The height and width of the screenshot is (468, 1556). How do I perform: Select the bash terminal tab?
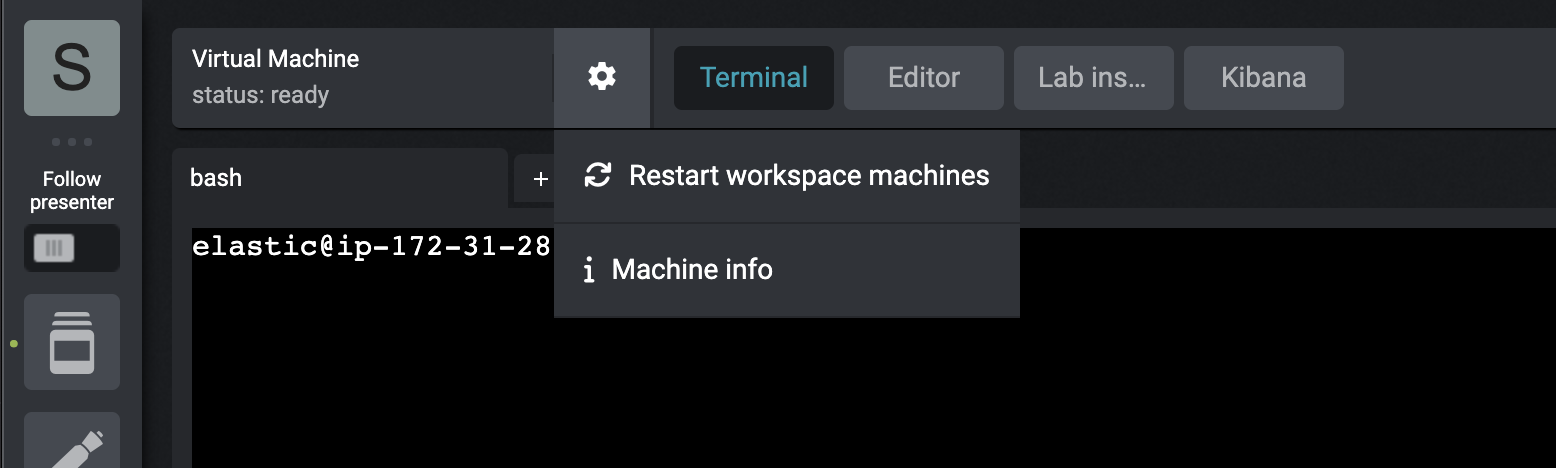point(340,178)
